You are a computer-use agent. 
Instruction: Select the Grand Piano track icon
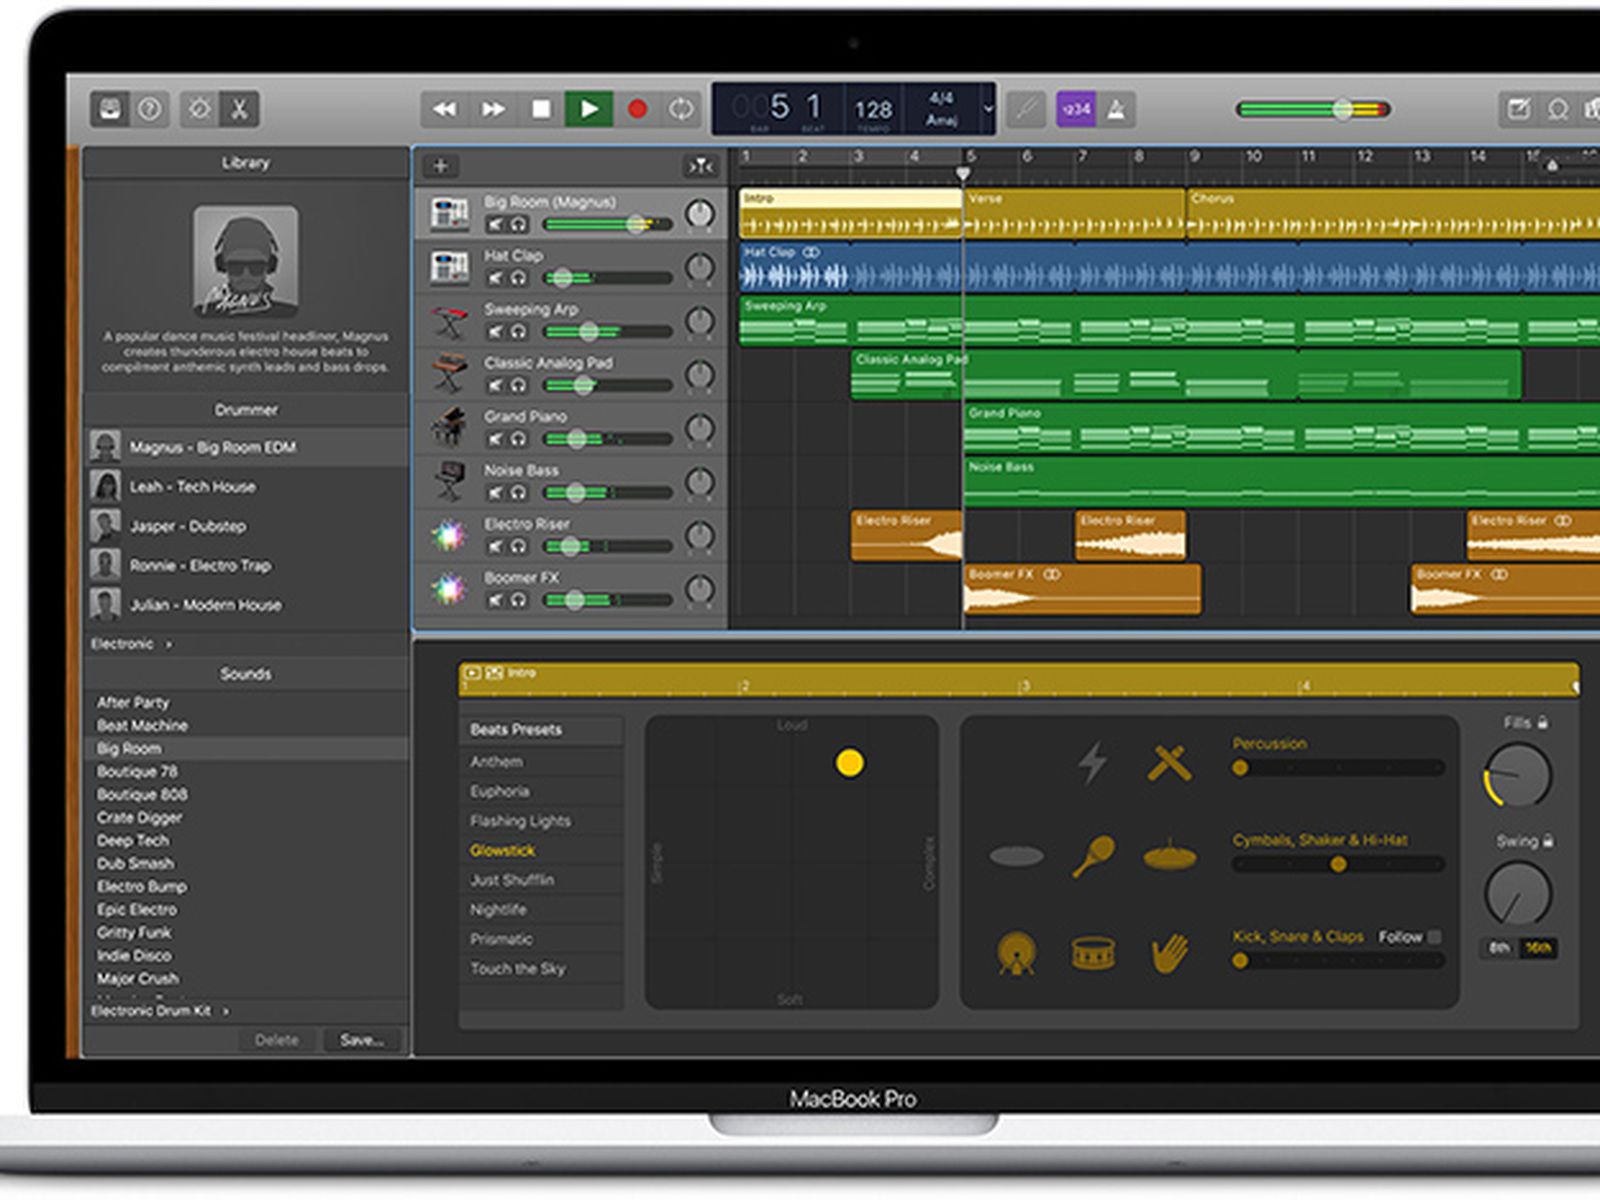449,428
